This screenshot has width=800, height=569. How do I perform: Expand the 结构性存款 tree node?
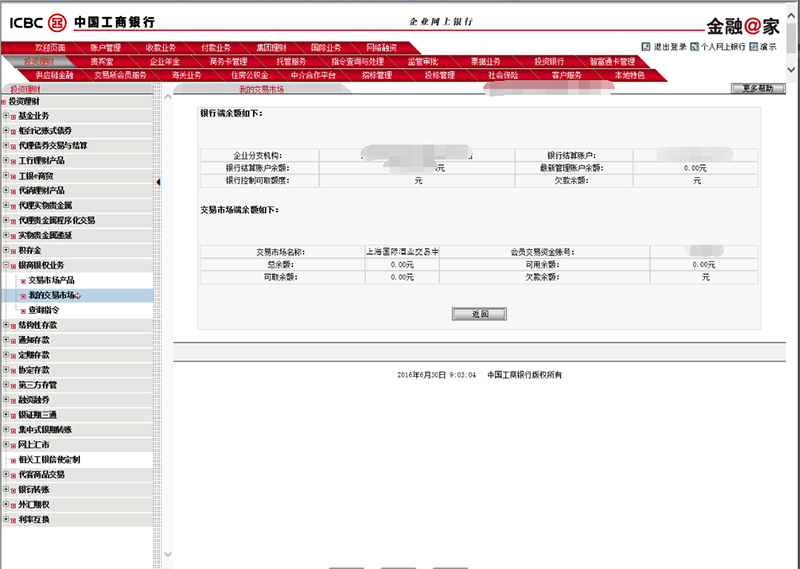pos(5,325)
